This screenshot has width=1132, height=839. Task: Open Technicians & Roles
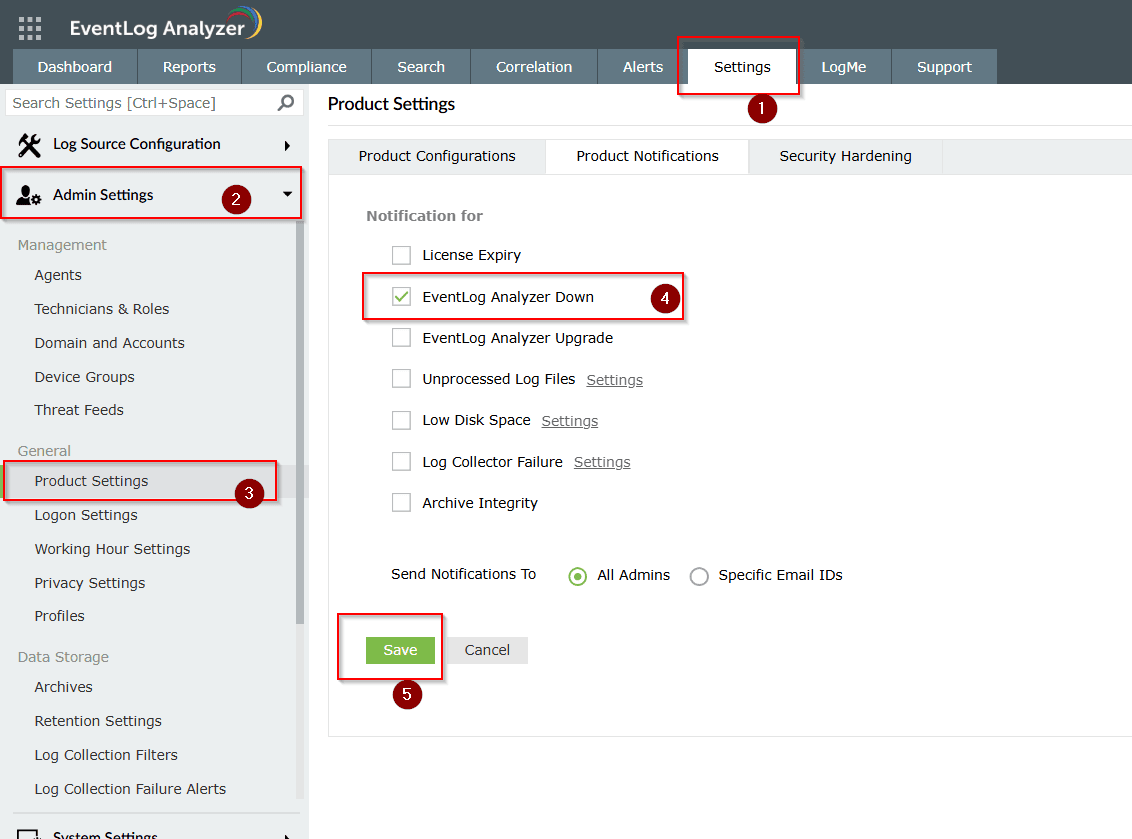(x=102, y=309)
